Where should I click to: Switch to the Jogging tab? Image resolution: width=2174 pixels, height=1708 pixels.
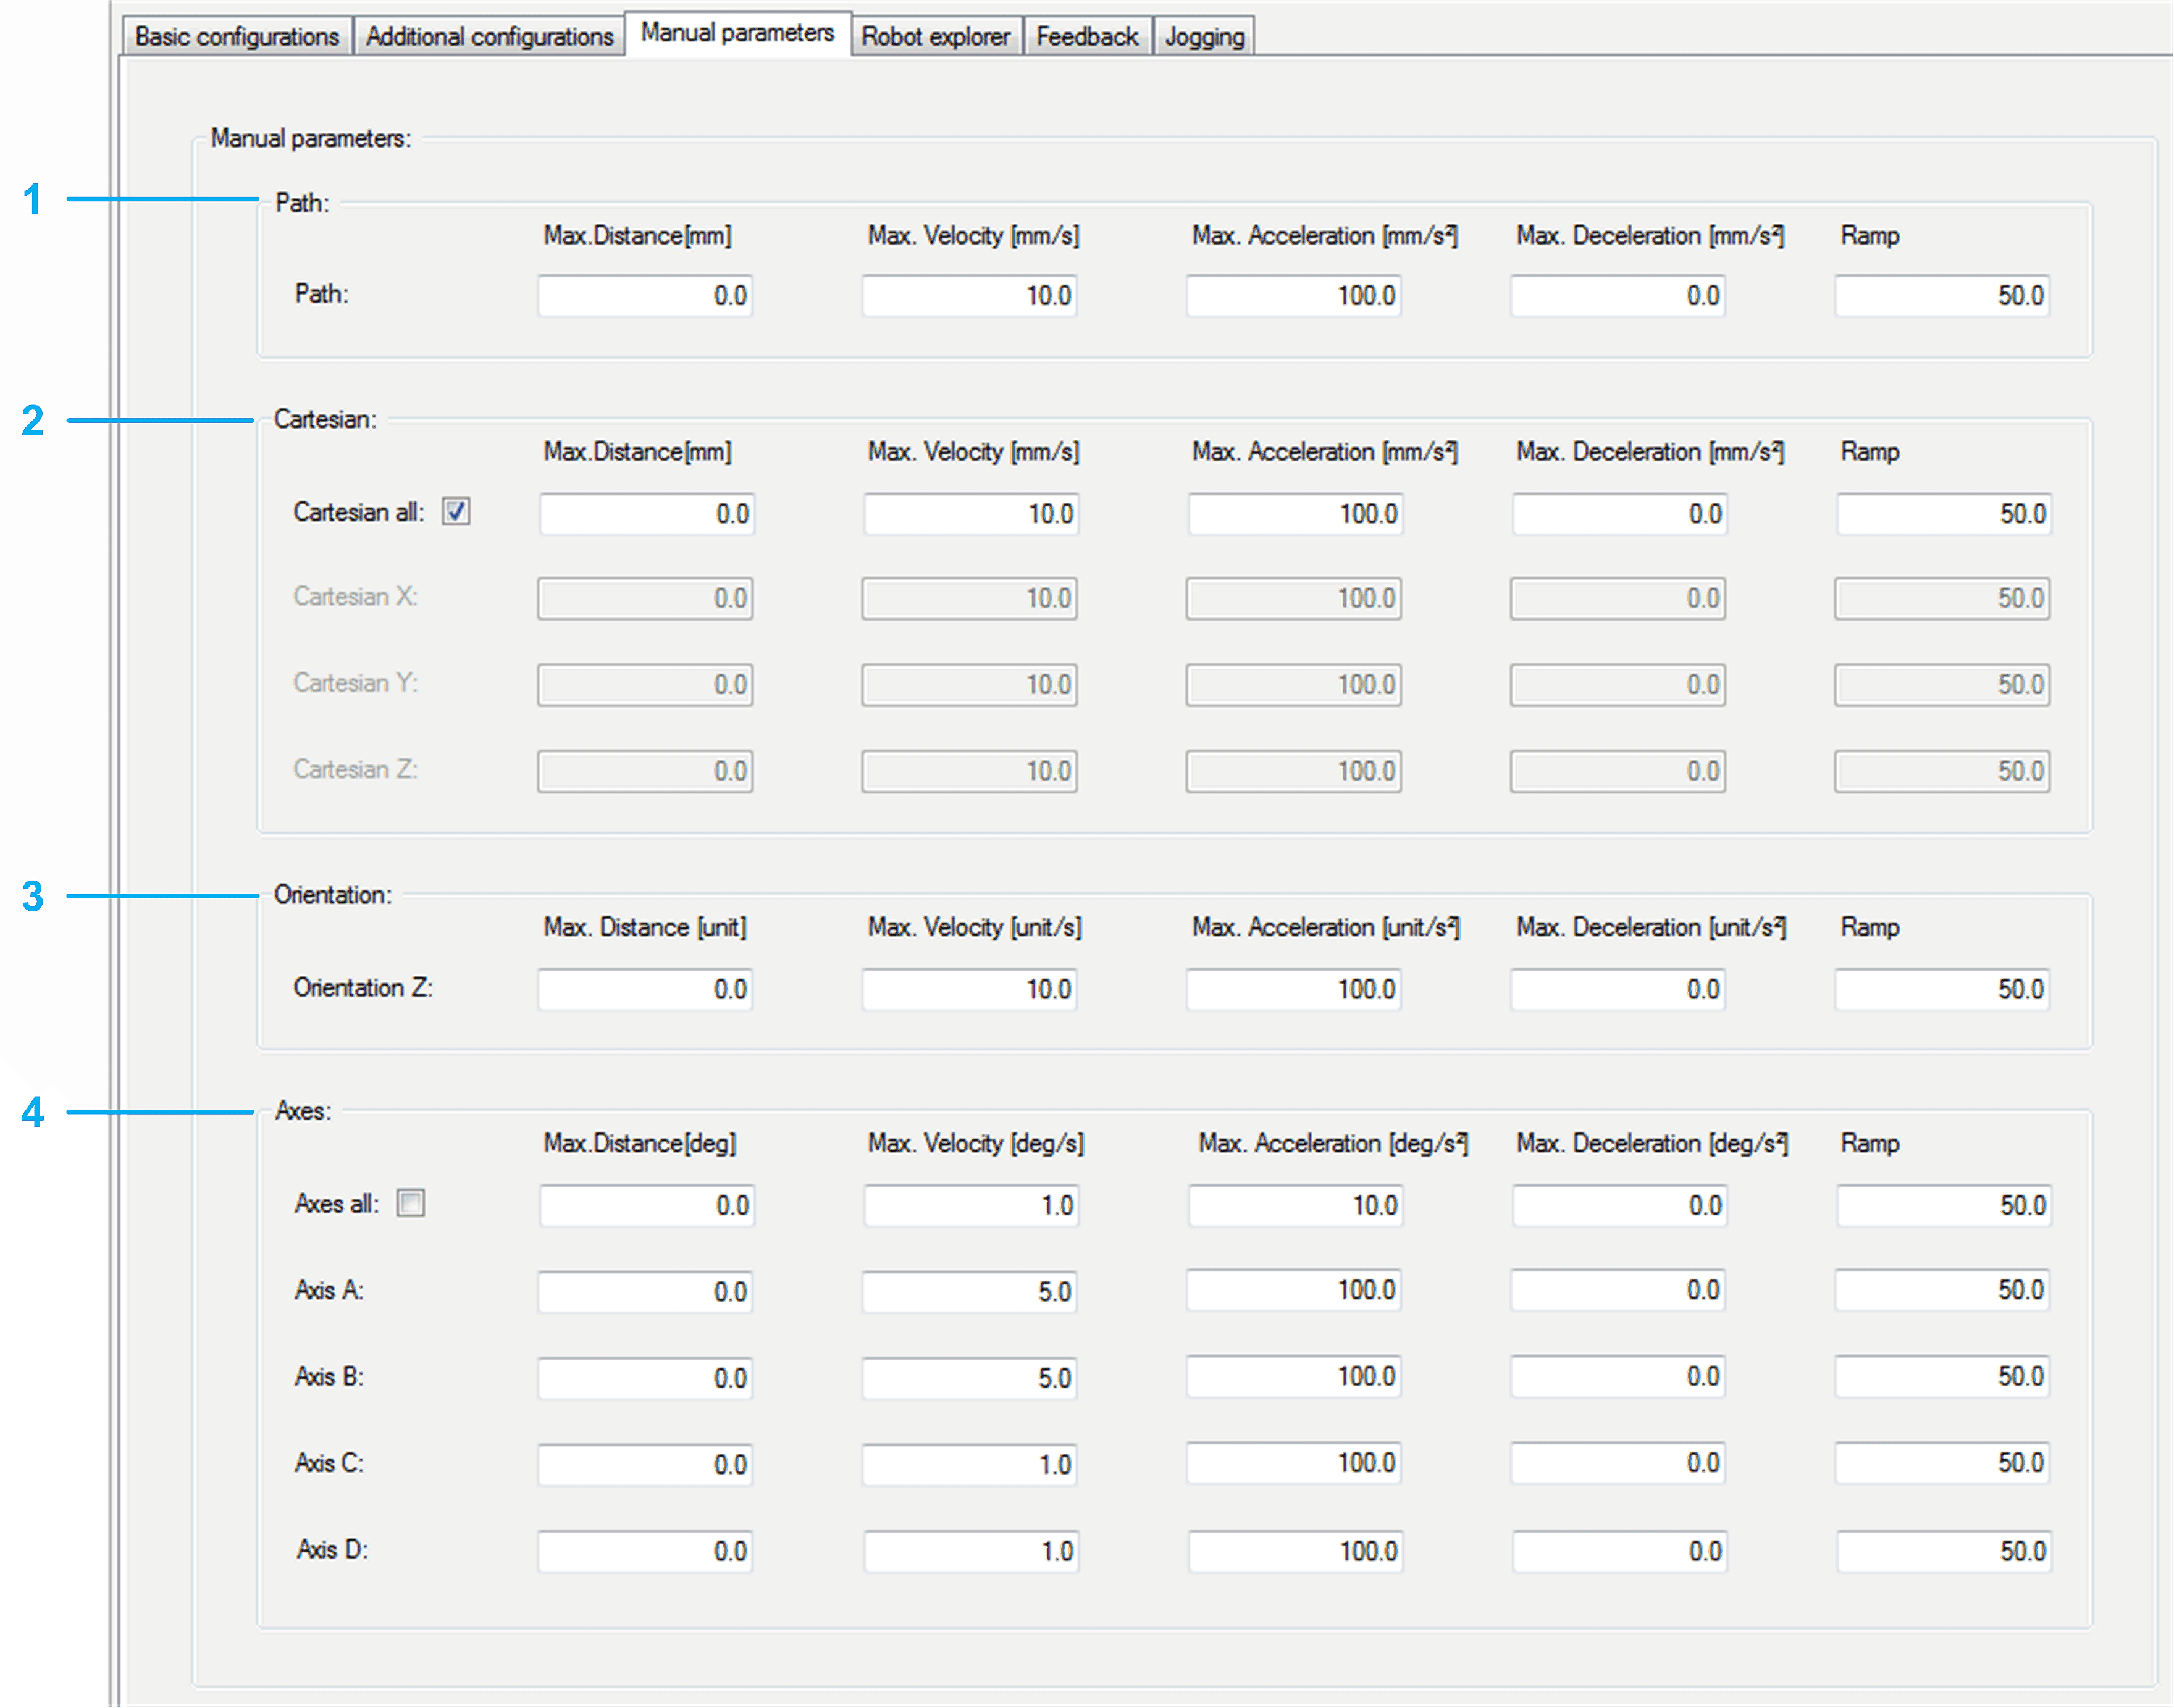pos(1205,36)
